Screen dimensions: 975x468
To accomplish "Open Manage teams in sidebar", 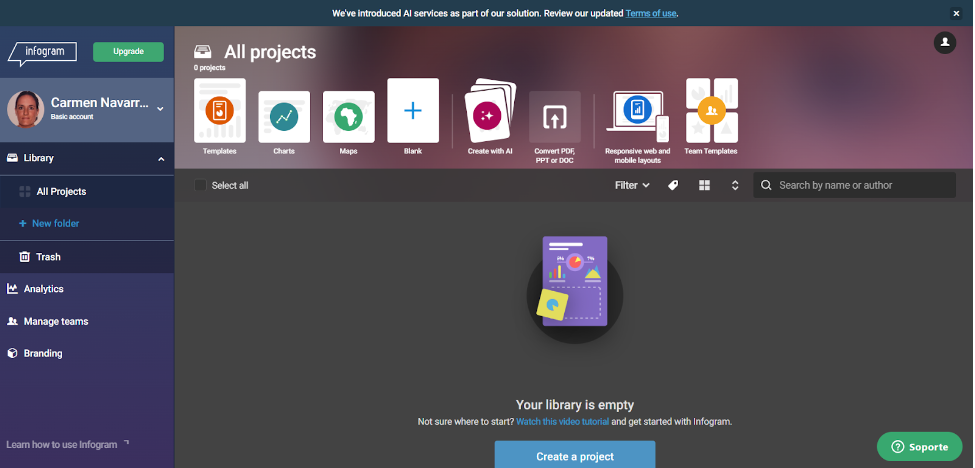I will click(x=55, y=321).
